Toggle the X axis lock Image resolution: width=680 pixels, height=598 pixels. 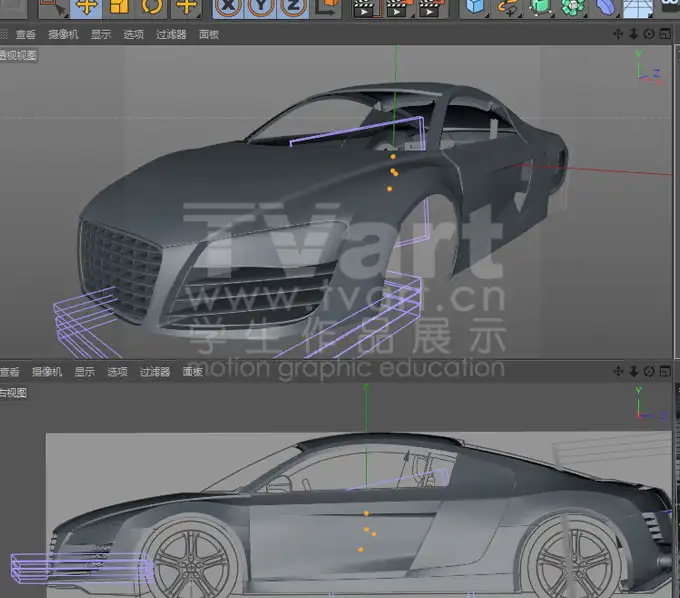click(x=229, y=8)
